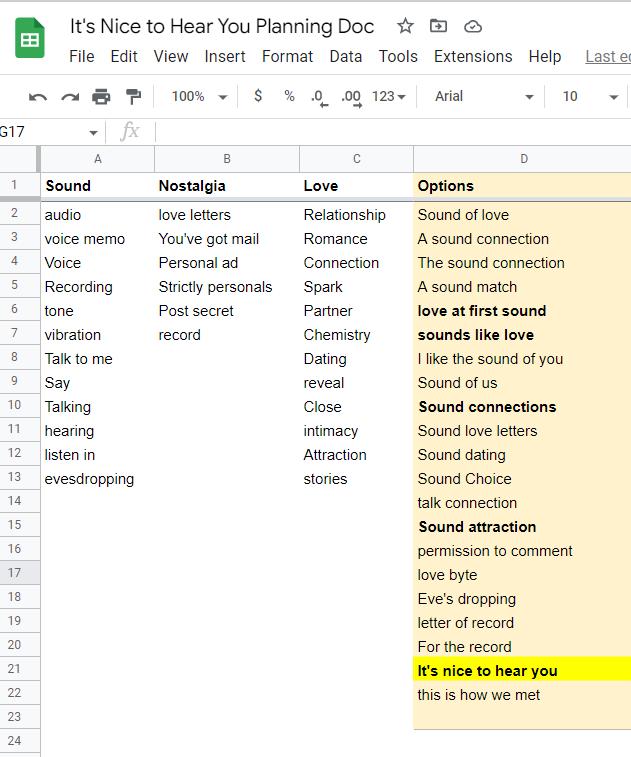Viewport: 631px width, 757px height.
Task: Click the document title text
Action: pyautogui.click(x=222, y=26)
